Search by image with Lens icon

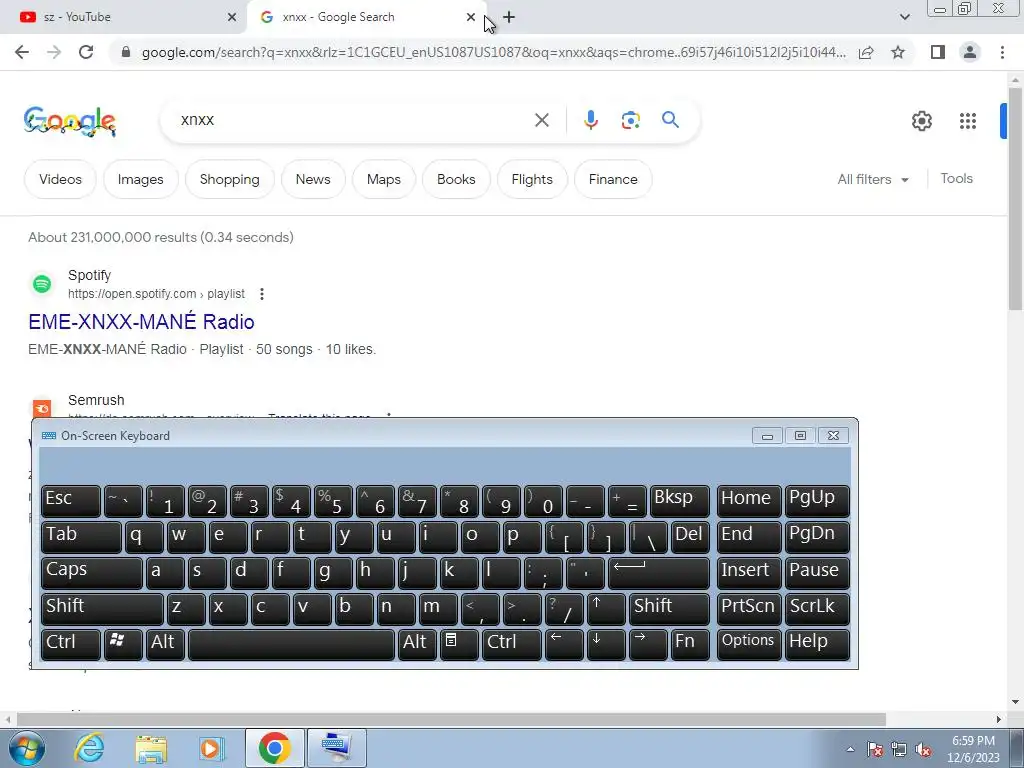point(630,120)
